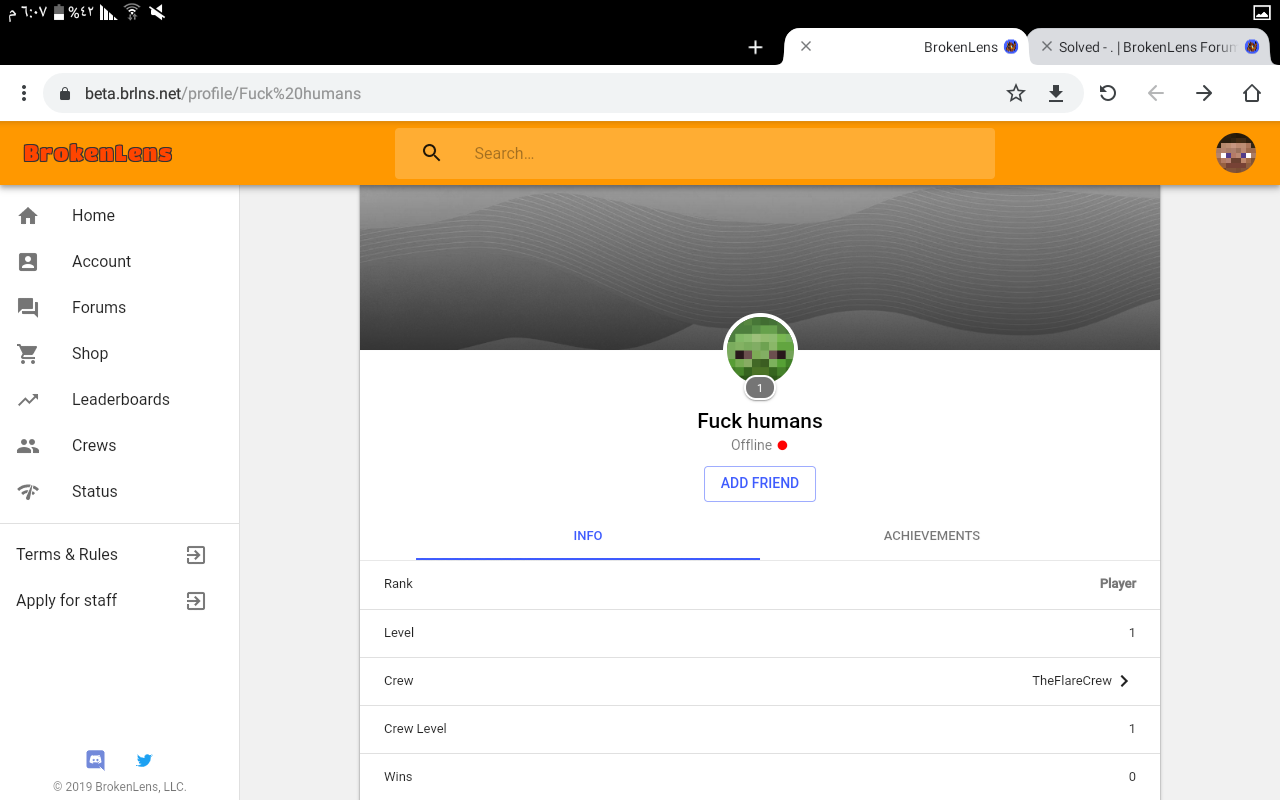Focus the Search field
Viewport: 1280px width, 800px height.
[x=695, y=153]
